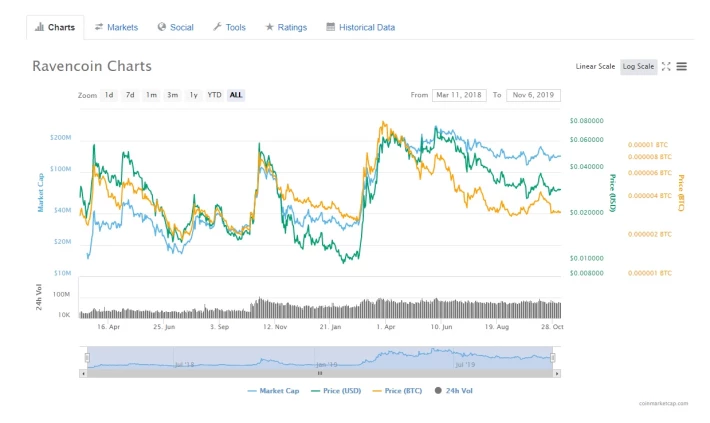Click the navigator scrollbar center grip

(320, 374)
